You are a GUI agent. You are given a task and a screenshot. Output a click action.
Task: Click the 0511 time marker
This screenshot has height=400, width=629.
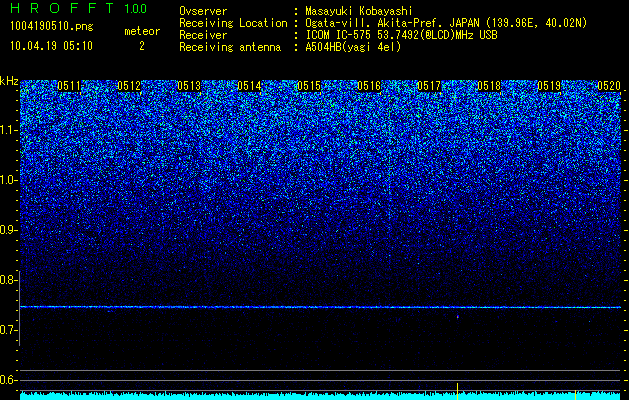[x=69, y=86]
